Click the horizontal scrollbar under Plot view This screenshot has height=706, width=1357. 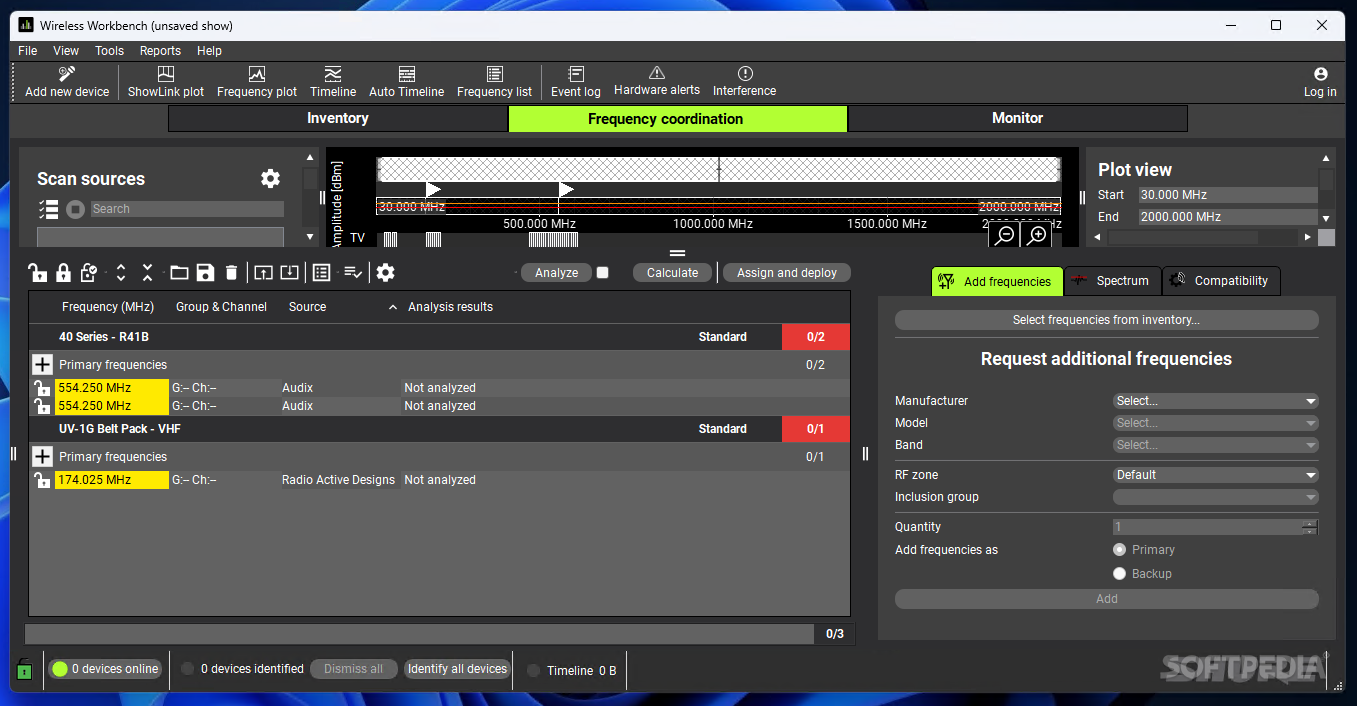pos(1204,237)
